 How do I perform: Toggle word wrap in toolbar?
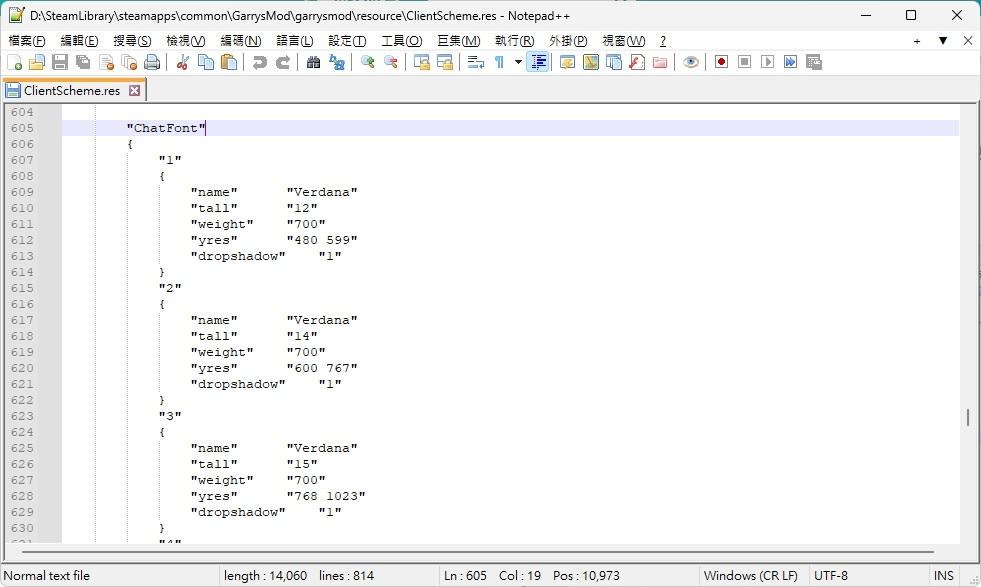point(476,62)
